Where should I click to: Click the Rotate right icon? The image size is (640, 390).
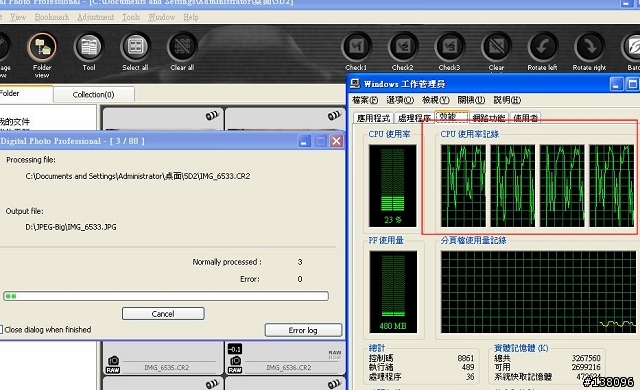[589, 47]
